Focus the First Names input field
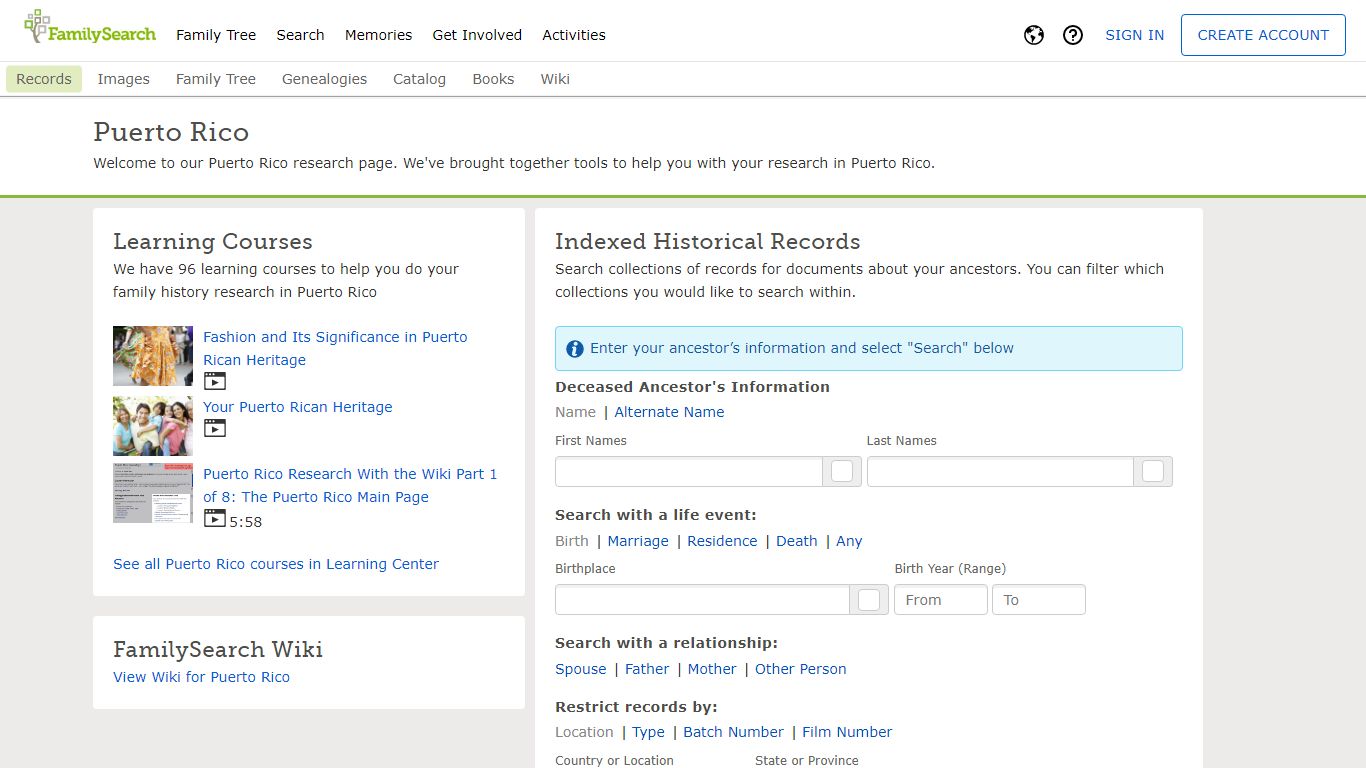 689,471
